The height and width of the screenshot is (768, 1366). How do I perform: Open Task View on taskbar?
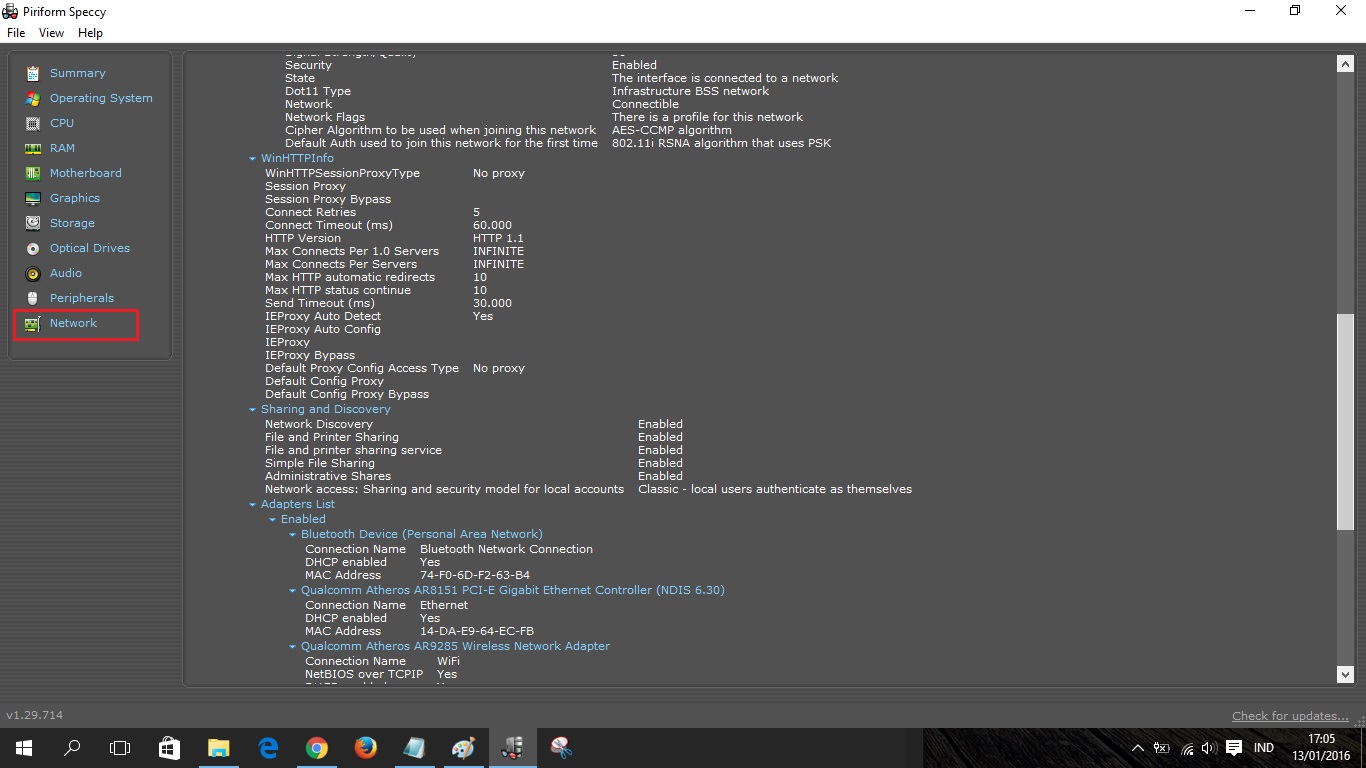[120, 747]
